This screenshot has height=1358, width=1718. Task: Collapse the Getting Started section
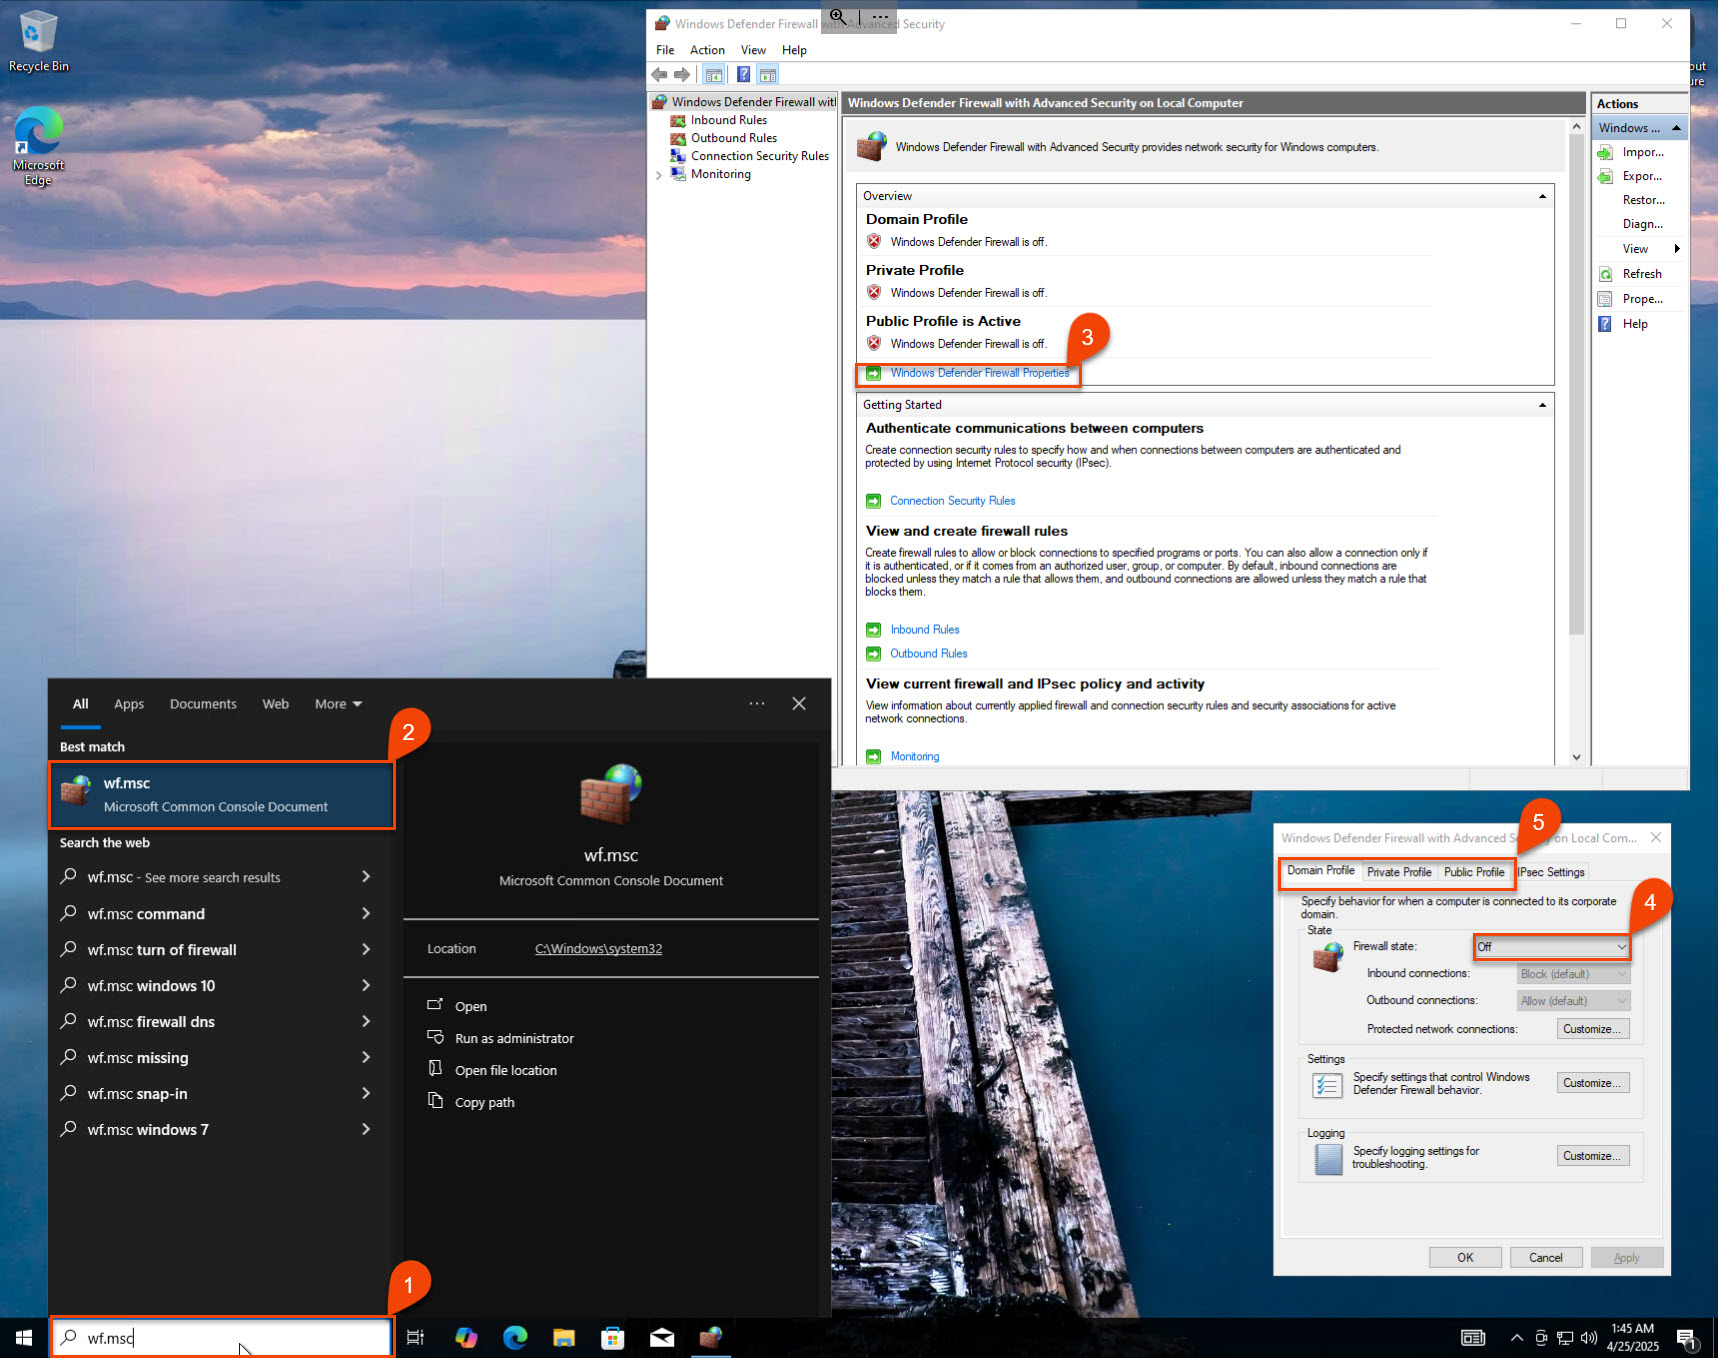[x=1542, y=405]
